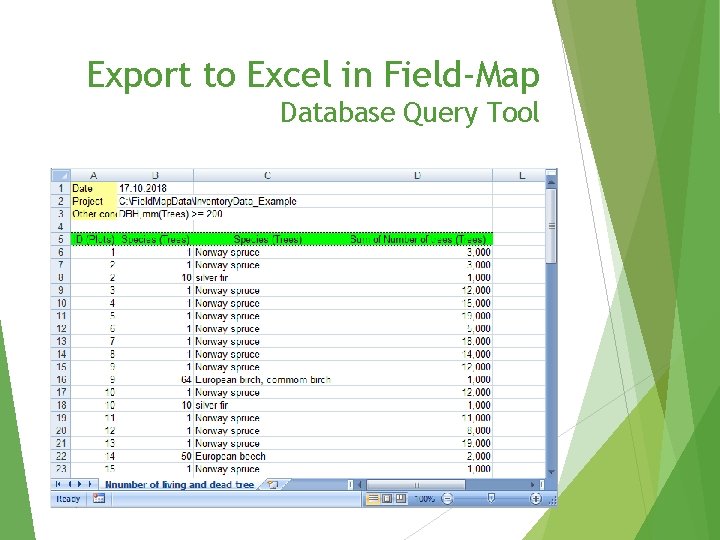Select the 'ID (Plots)' header cell

tap(94, 239)
